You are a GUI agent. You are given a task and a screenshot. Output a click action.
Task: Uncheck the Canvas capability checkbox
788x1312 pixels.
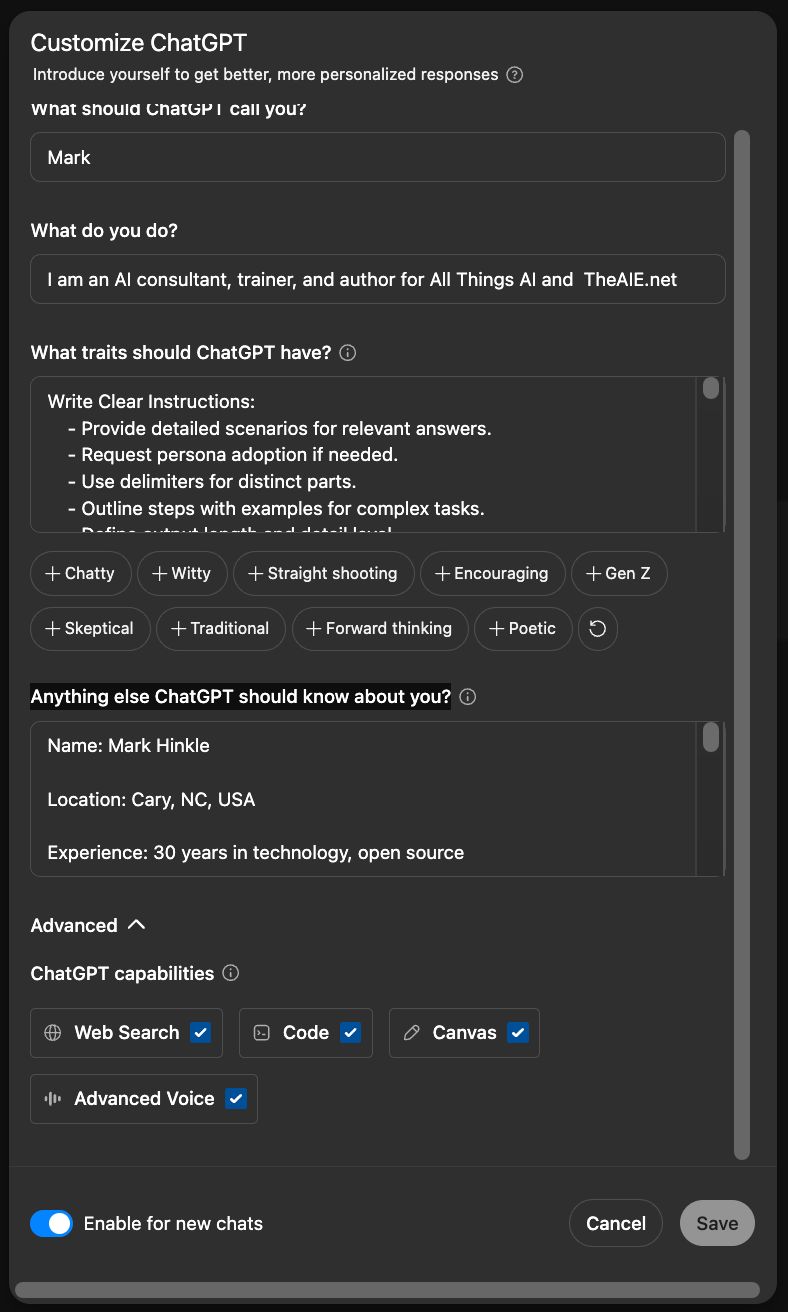[517, 1033]
